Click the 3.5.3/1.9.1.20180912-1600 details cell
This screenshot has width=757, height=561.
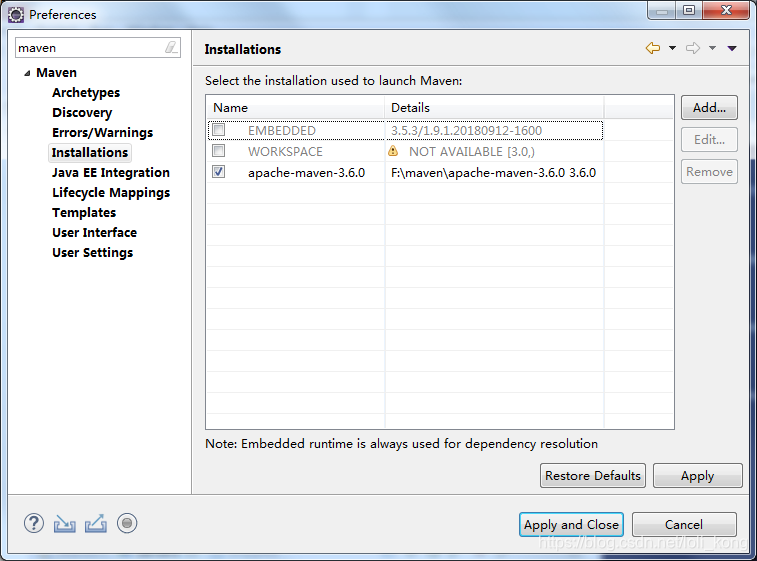(466, 130)
